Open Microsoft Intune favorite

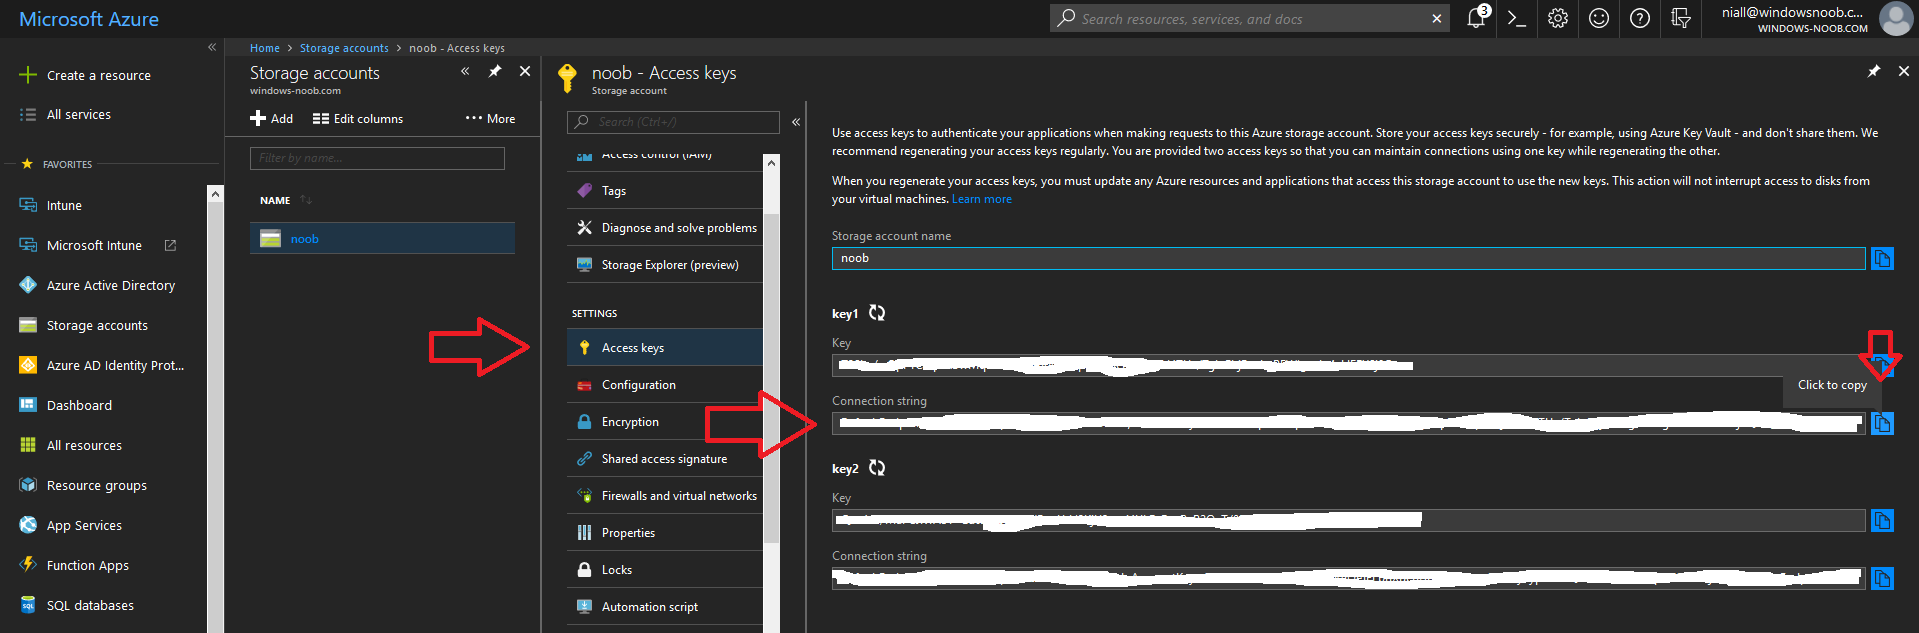click(94, 245)
